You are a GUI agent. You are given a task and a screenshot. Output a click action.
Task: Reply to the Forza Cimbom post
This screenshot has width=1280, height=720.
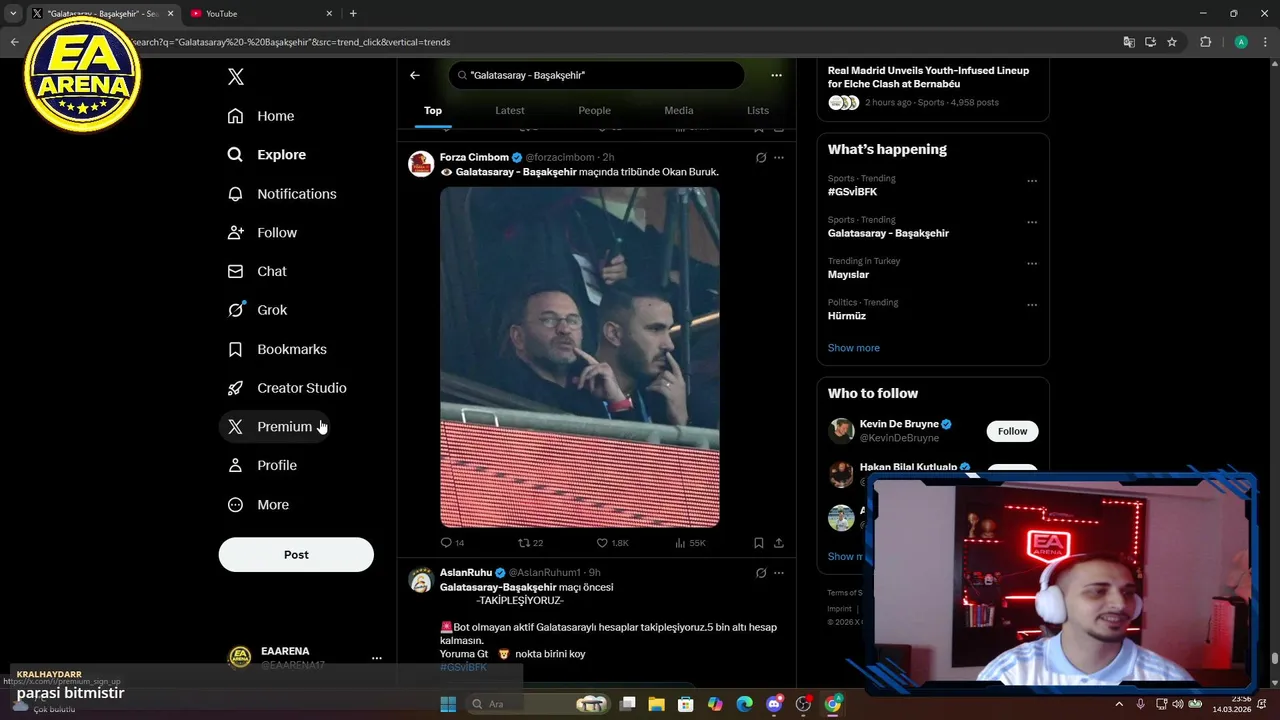[x=452, y=543]
